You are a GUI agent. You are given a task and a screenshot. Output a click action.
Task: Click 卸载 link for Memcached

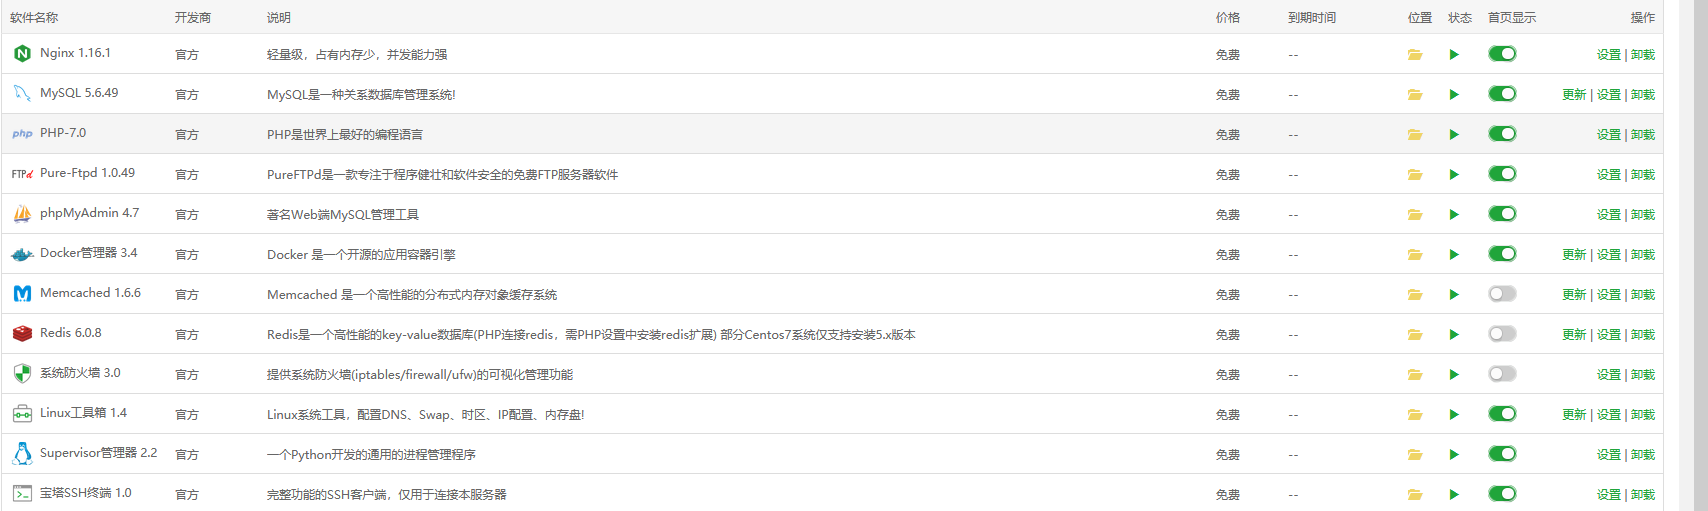click(x=1643, y=295)
